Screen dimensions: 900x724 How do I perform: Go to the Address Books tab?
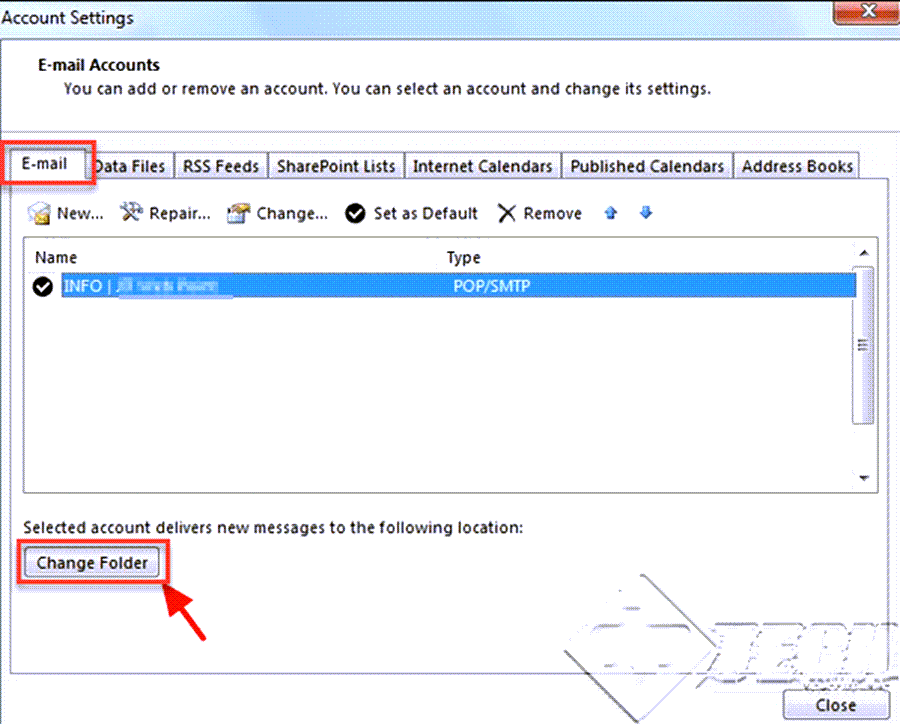pyautogui.click(x=797, y=166)
